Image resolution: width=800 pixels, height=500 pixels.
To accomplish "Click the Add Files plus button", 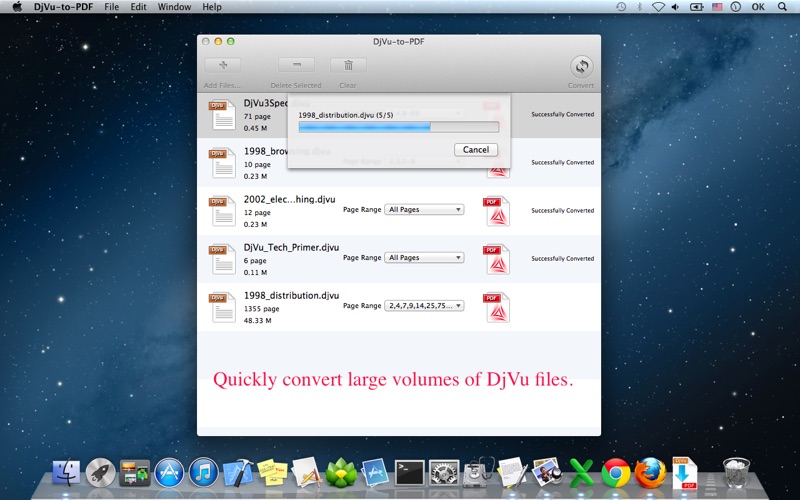I will tap(223, 65).
